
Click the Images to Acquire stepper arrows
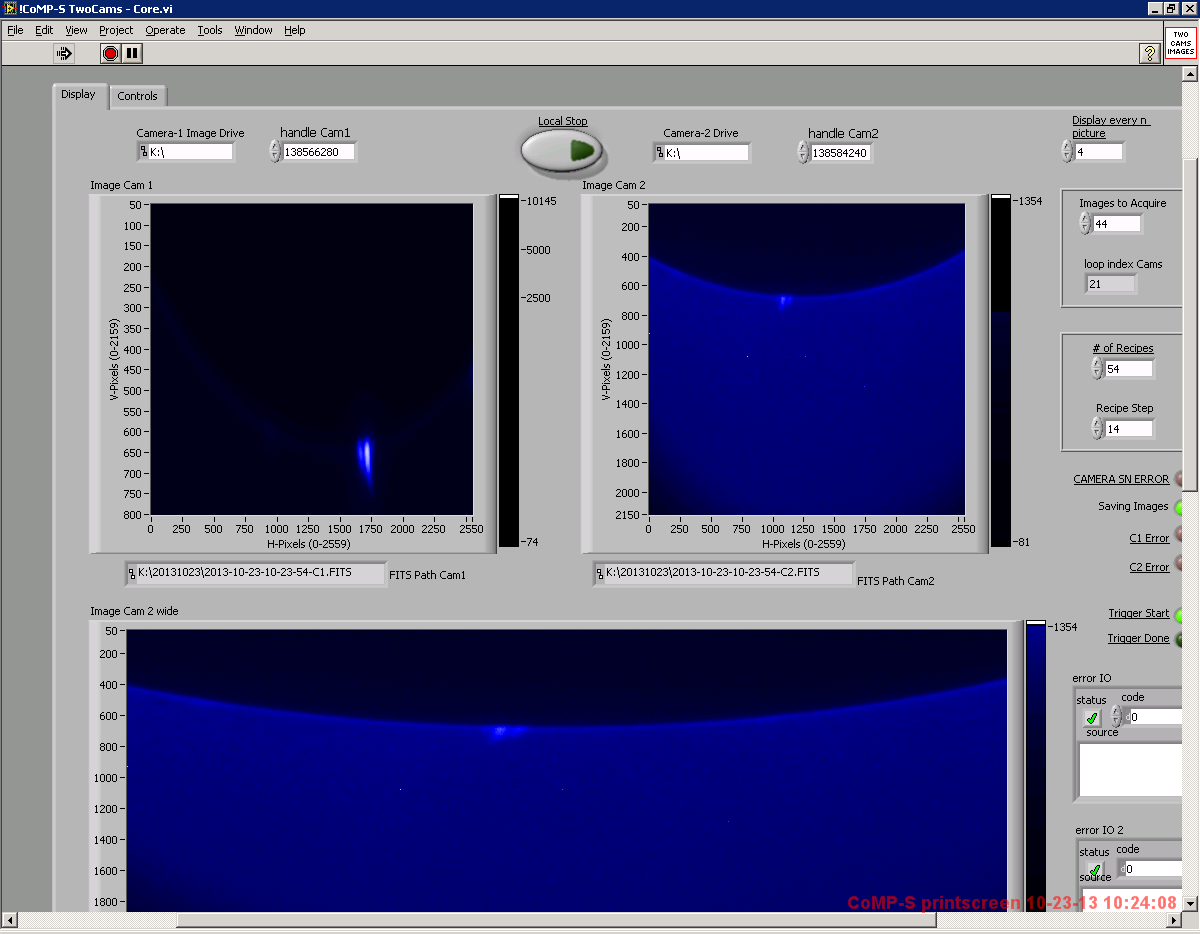1085,224
